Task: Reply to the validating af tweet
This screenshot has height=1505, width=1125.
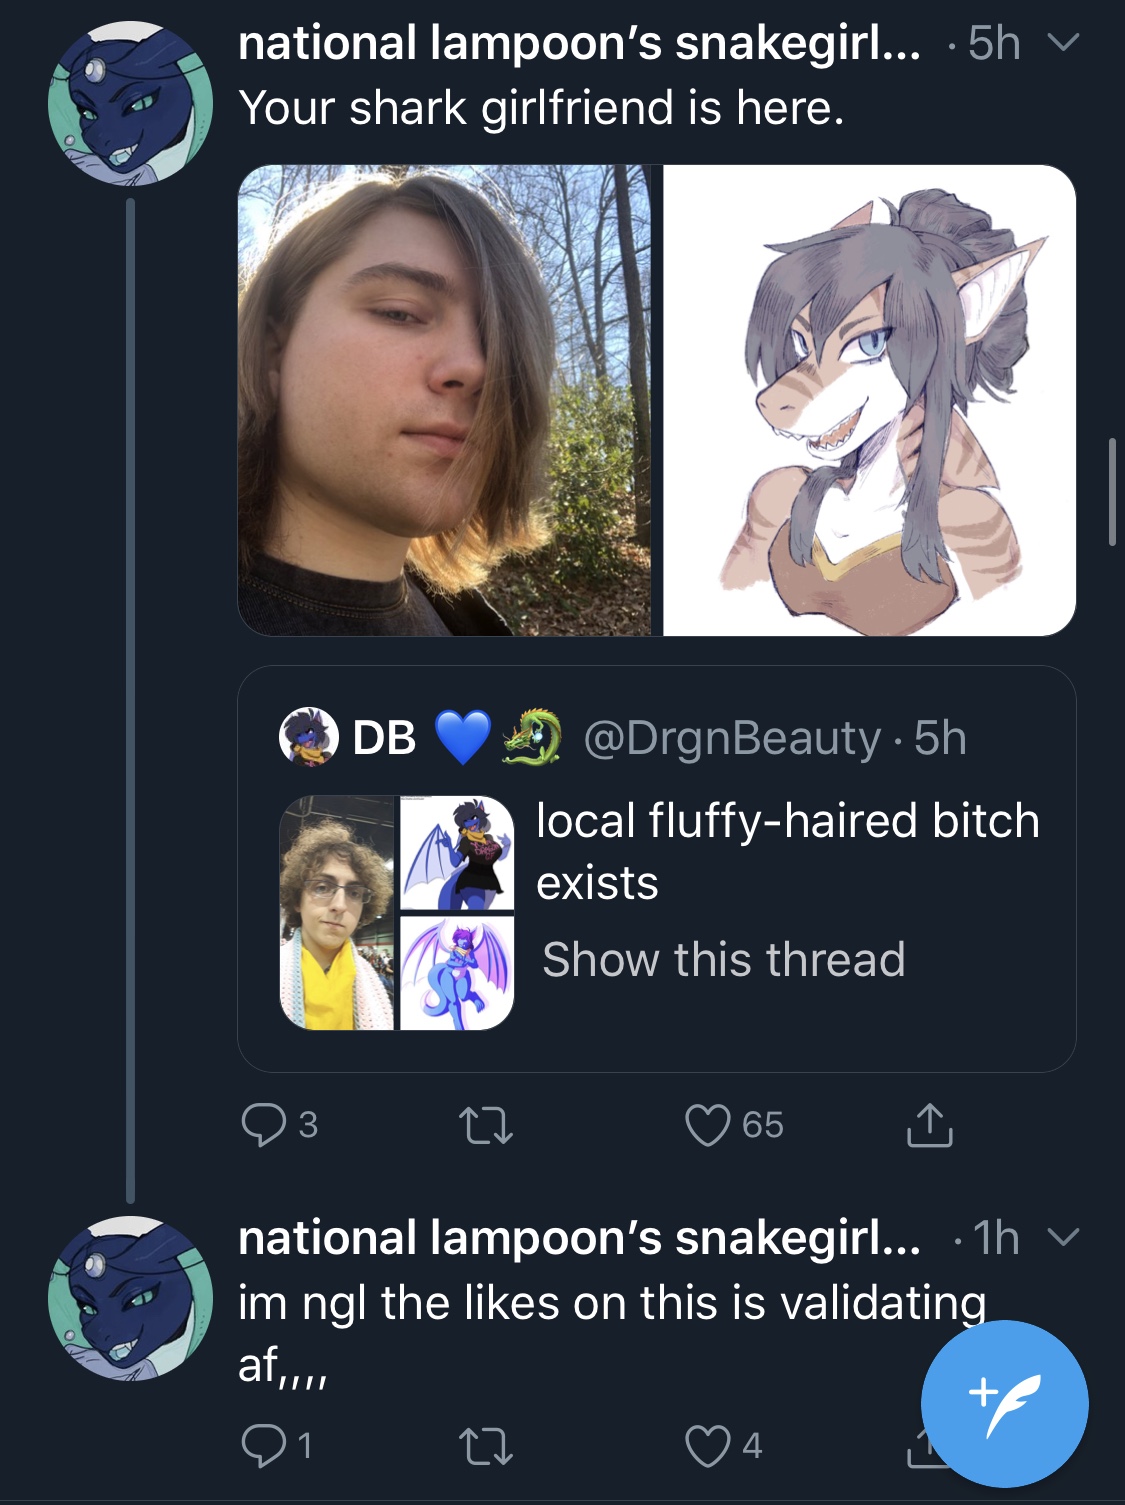Action: tap(264, 1445)
